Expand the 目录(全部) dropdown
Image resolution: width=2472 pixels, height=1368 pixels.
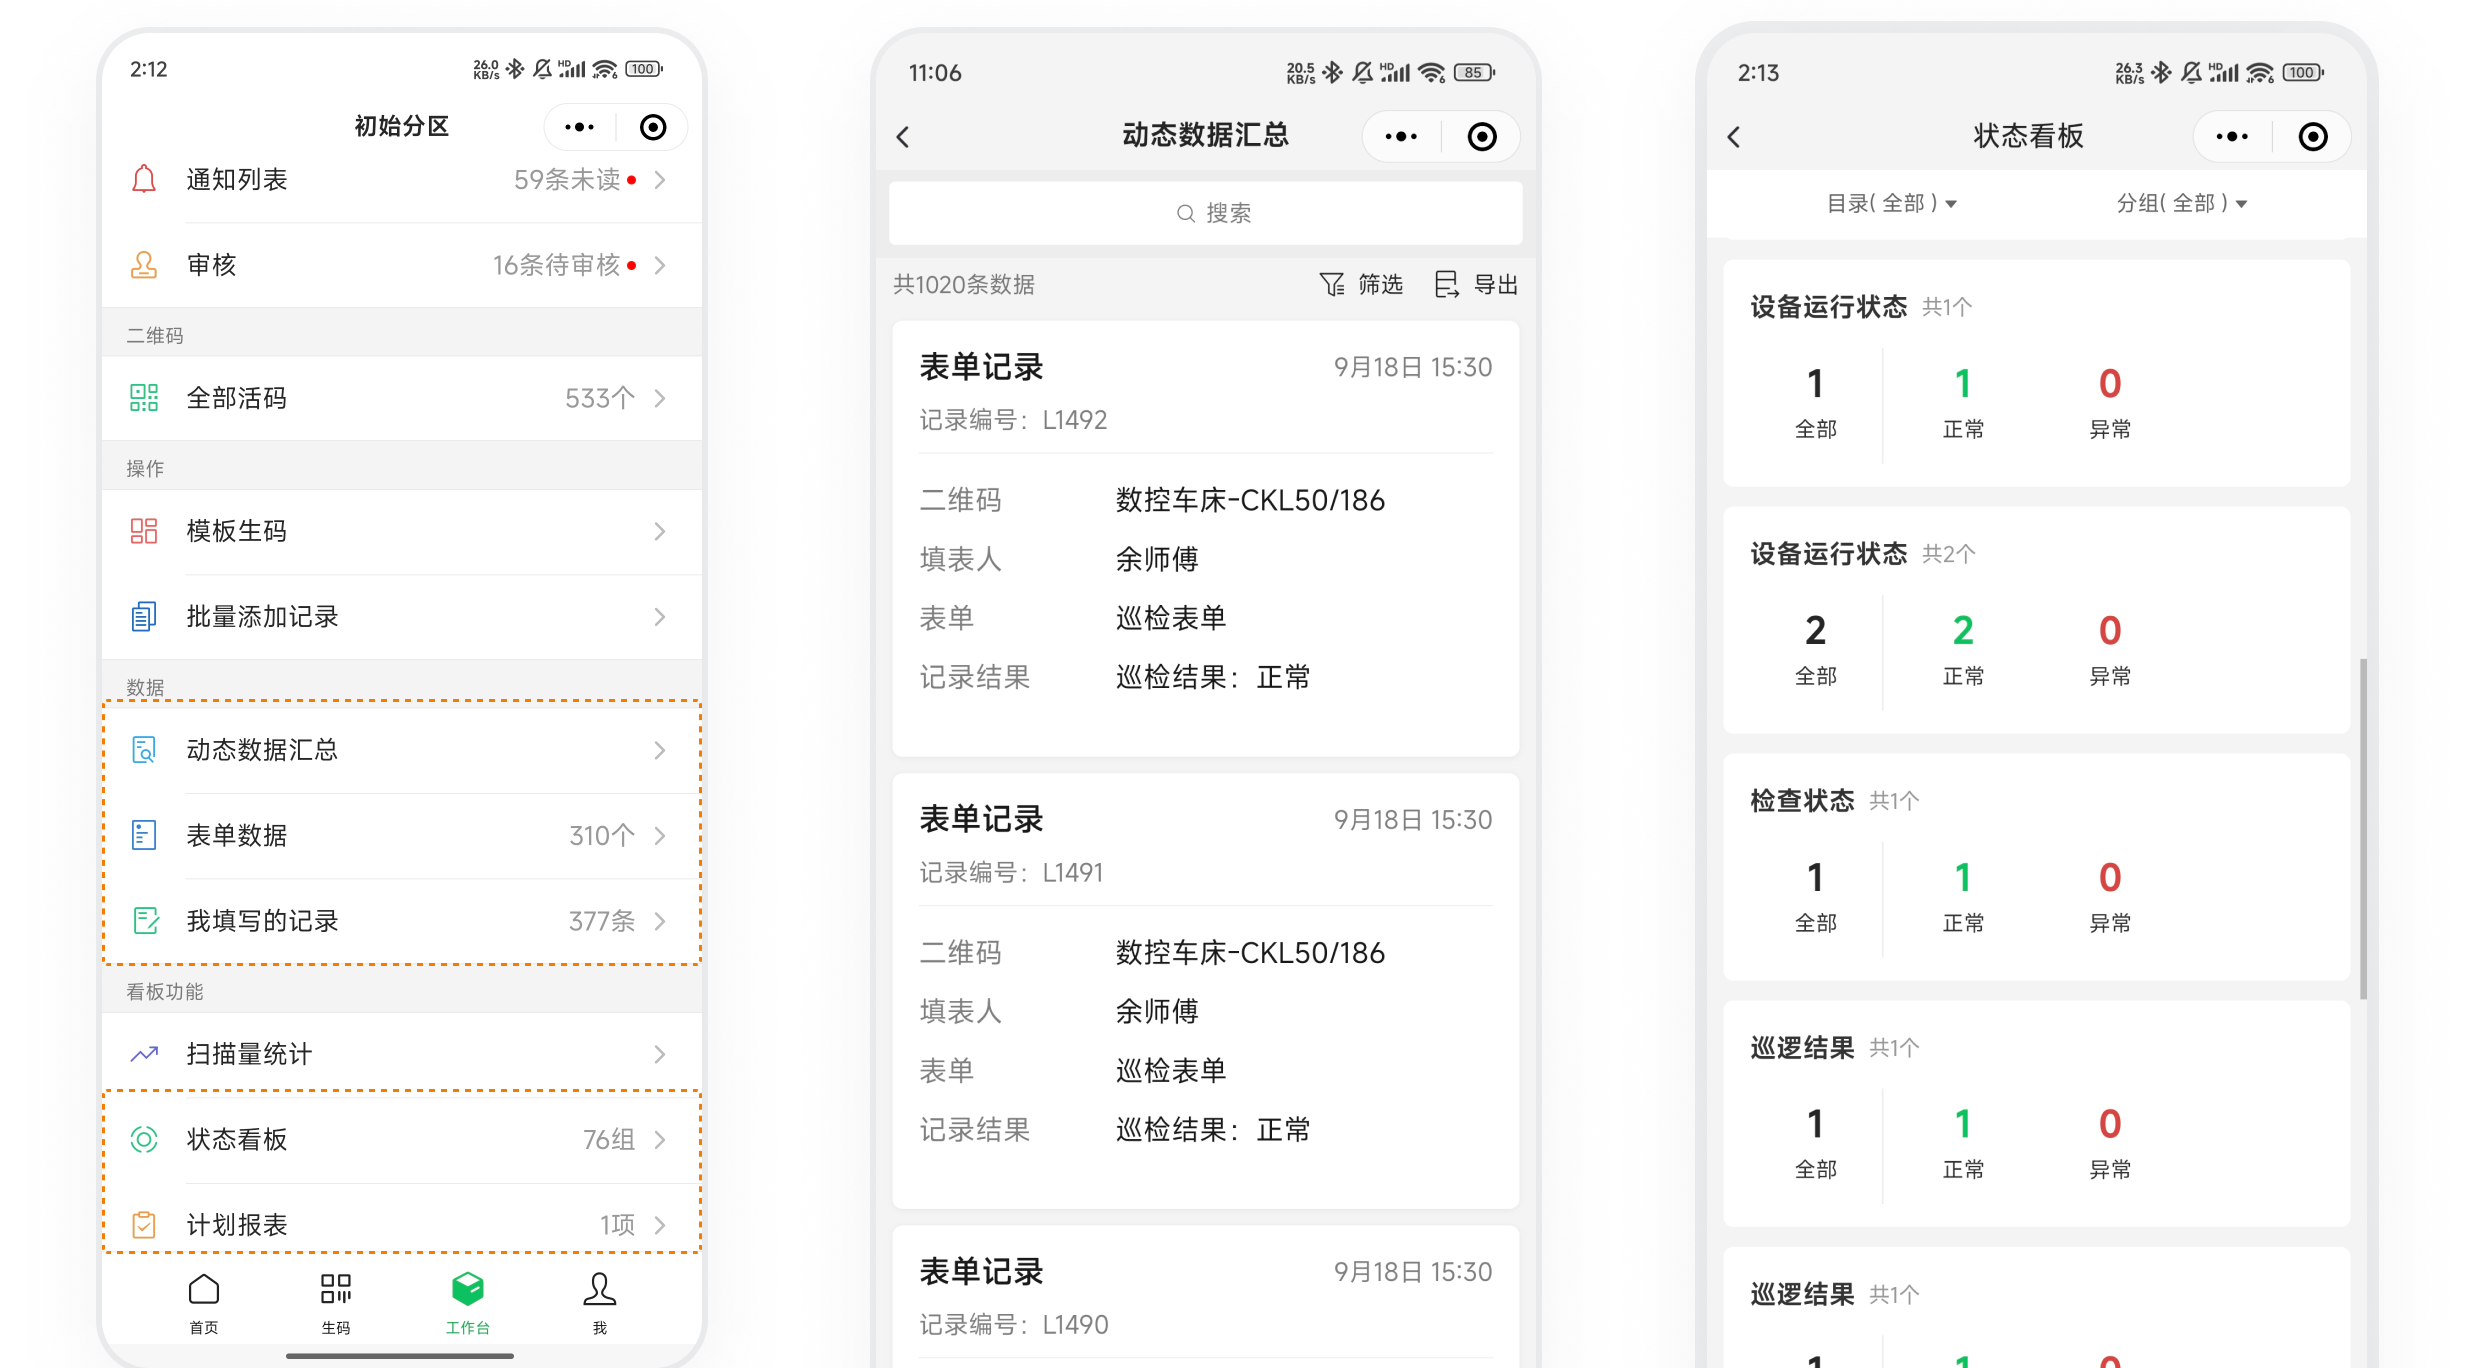pos(1890,204)
